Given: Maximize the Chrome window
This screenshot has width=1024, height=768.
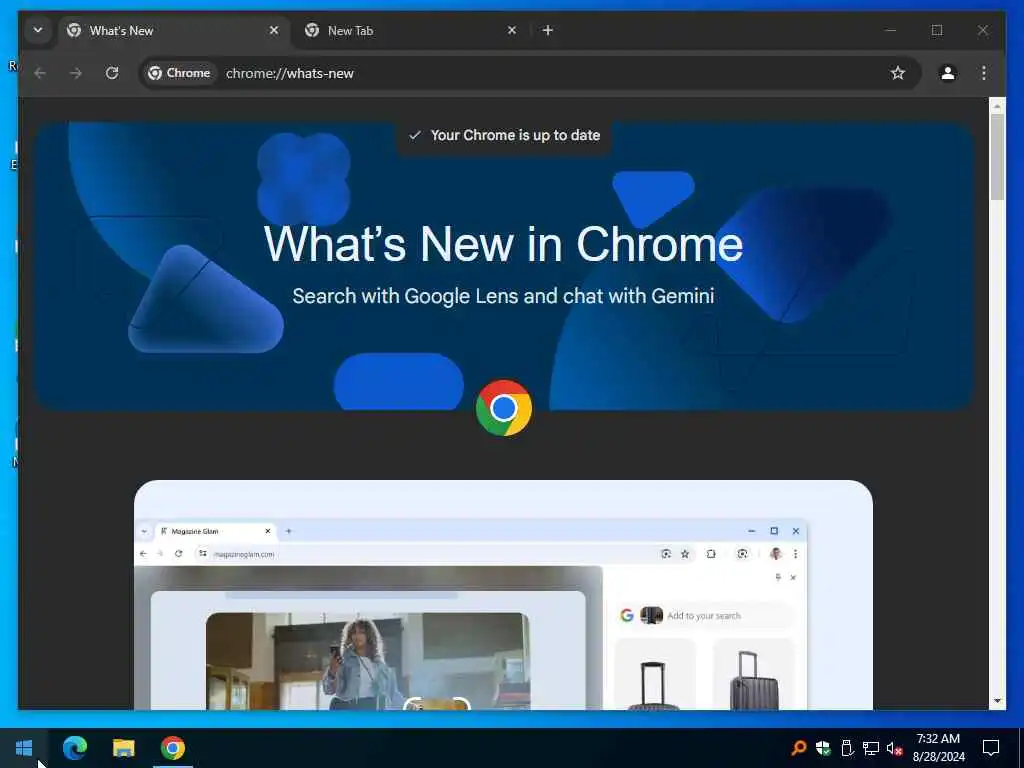Looking at the screenshot, I should tap(937, 30).
